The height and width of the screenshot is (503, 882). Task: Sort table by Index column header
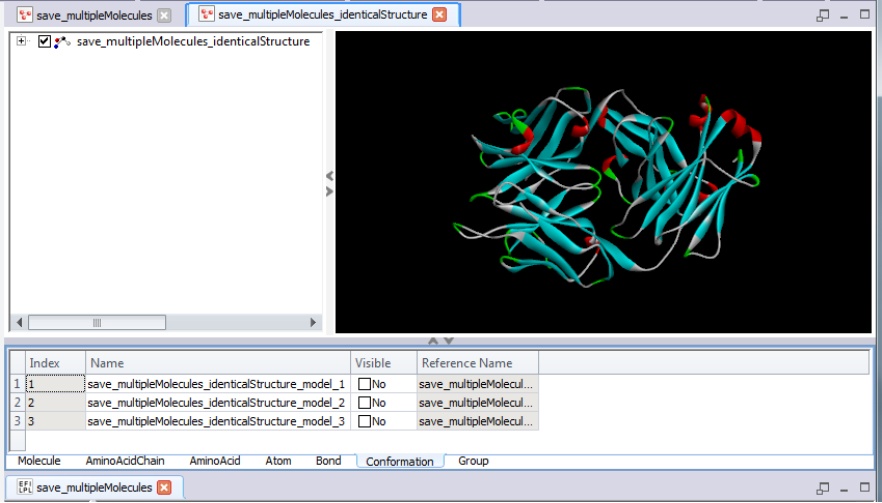click(56, 363)
